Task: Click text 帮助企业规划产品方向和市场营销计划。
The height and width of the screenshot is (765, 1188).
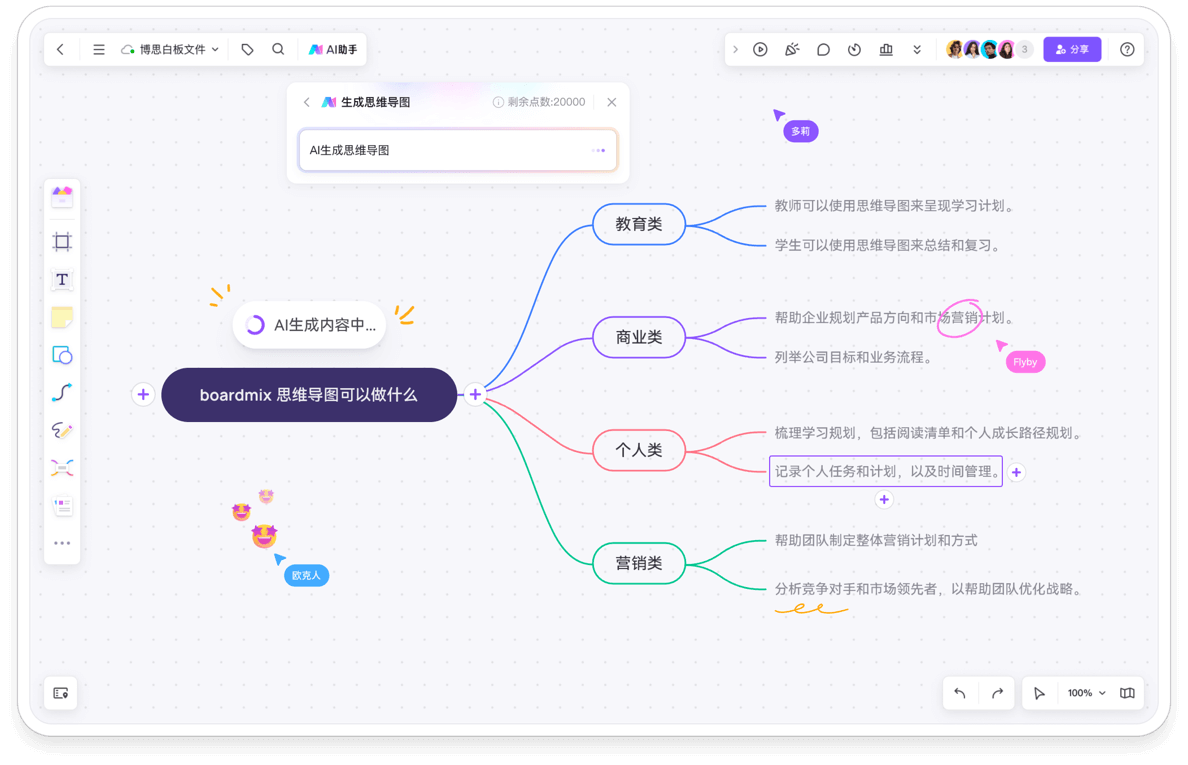Action: (x=895, y=318)
